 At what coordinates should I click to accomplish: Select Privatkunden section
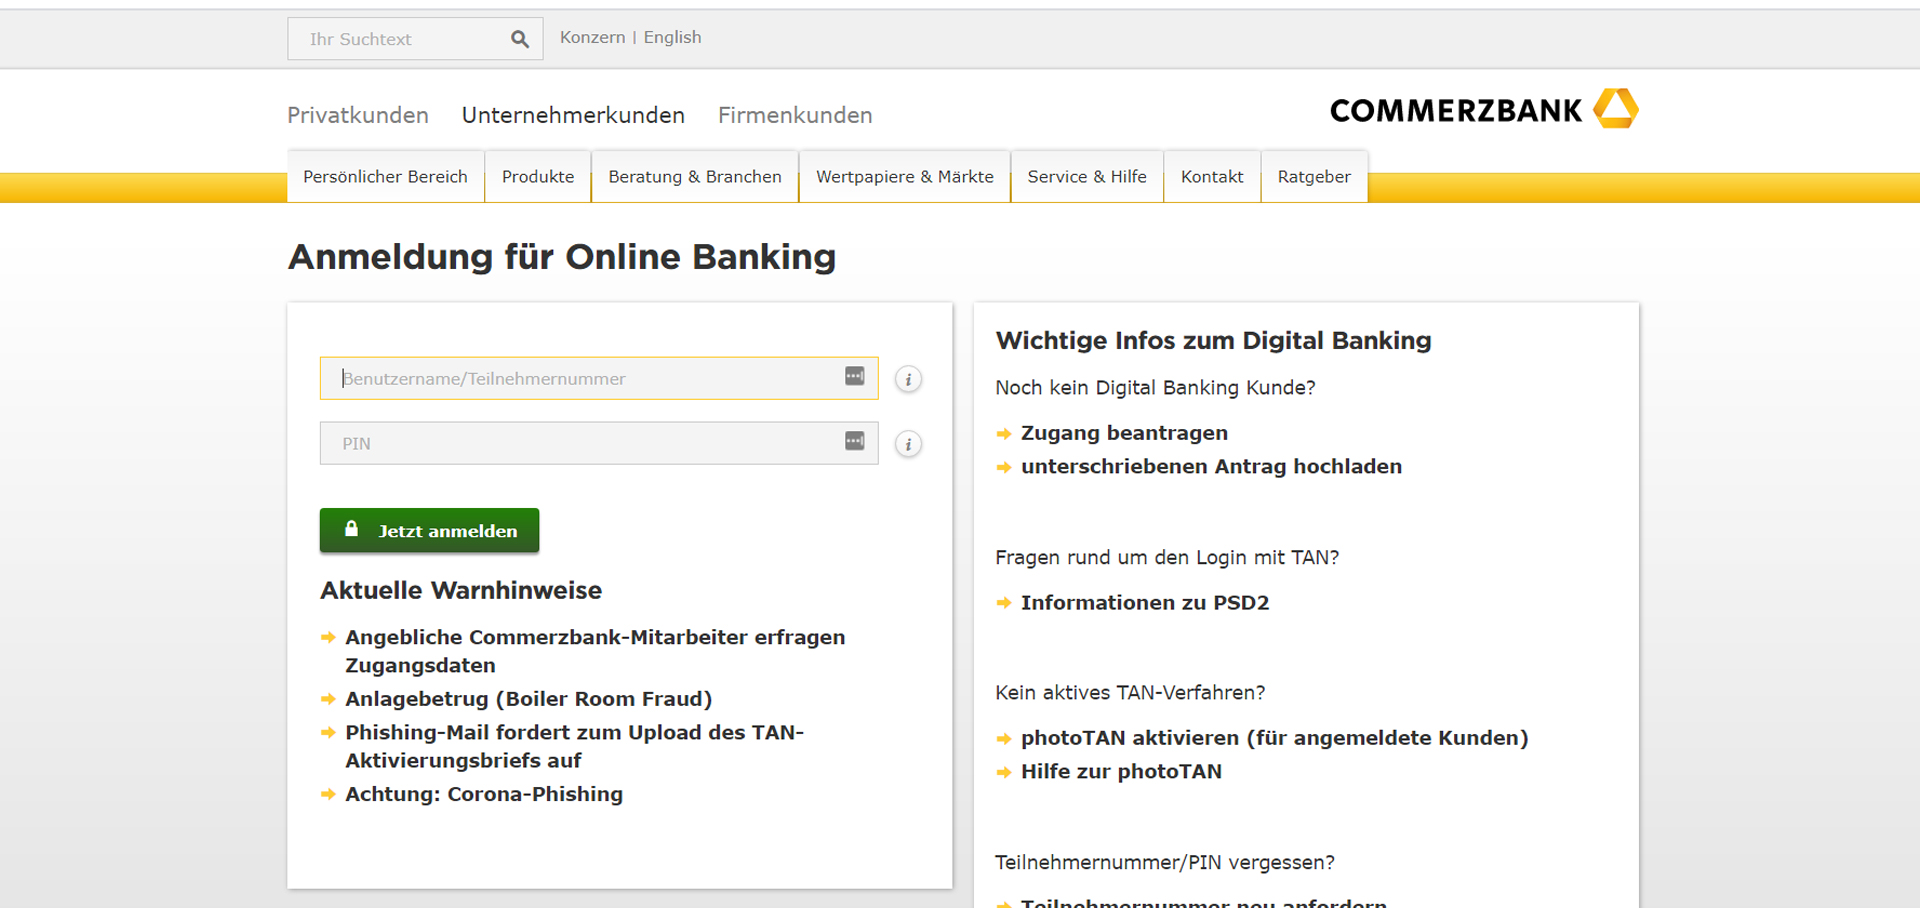click(358, 115)
